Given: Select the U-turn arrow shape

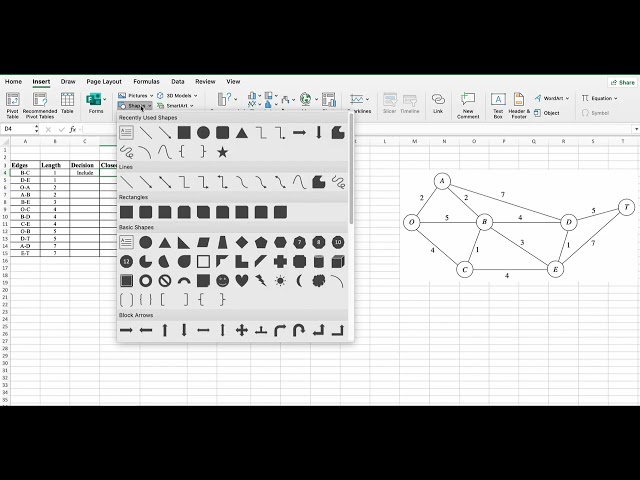Looking at the screenshot, I should pos(299,330).
